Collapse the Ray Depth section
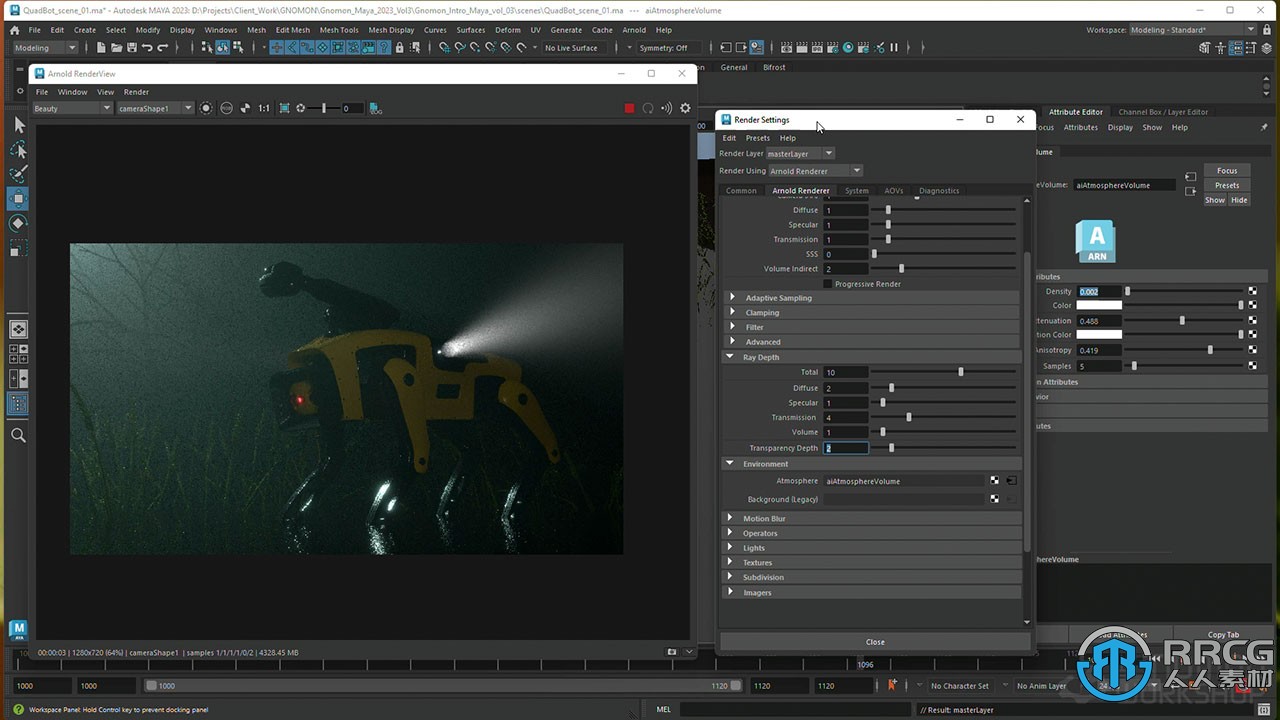The height and width of the screenshot is (720, 1280). tap(872, 357)
